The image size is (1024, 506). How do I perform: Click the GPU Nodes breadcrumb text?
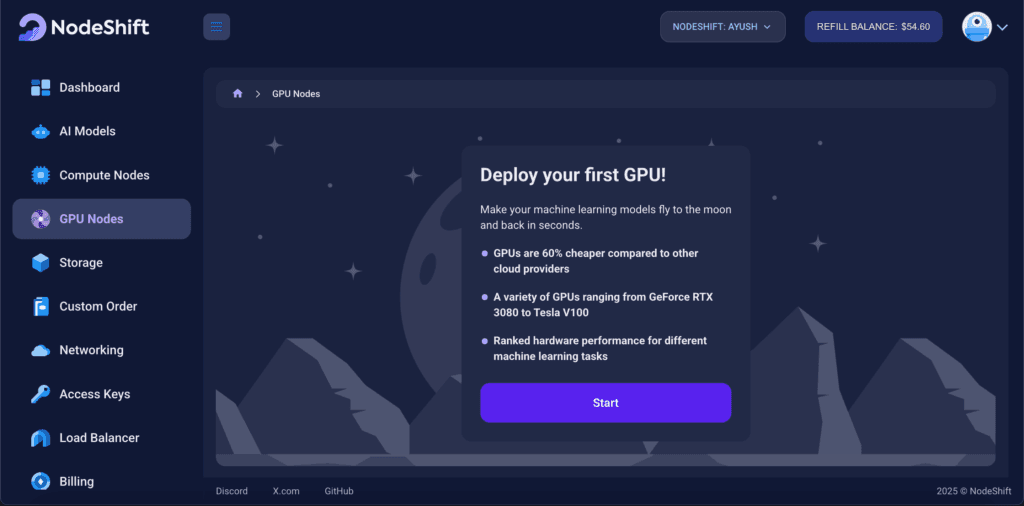coord(296,94)
